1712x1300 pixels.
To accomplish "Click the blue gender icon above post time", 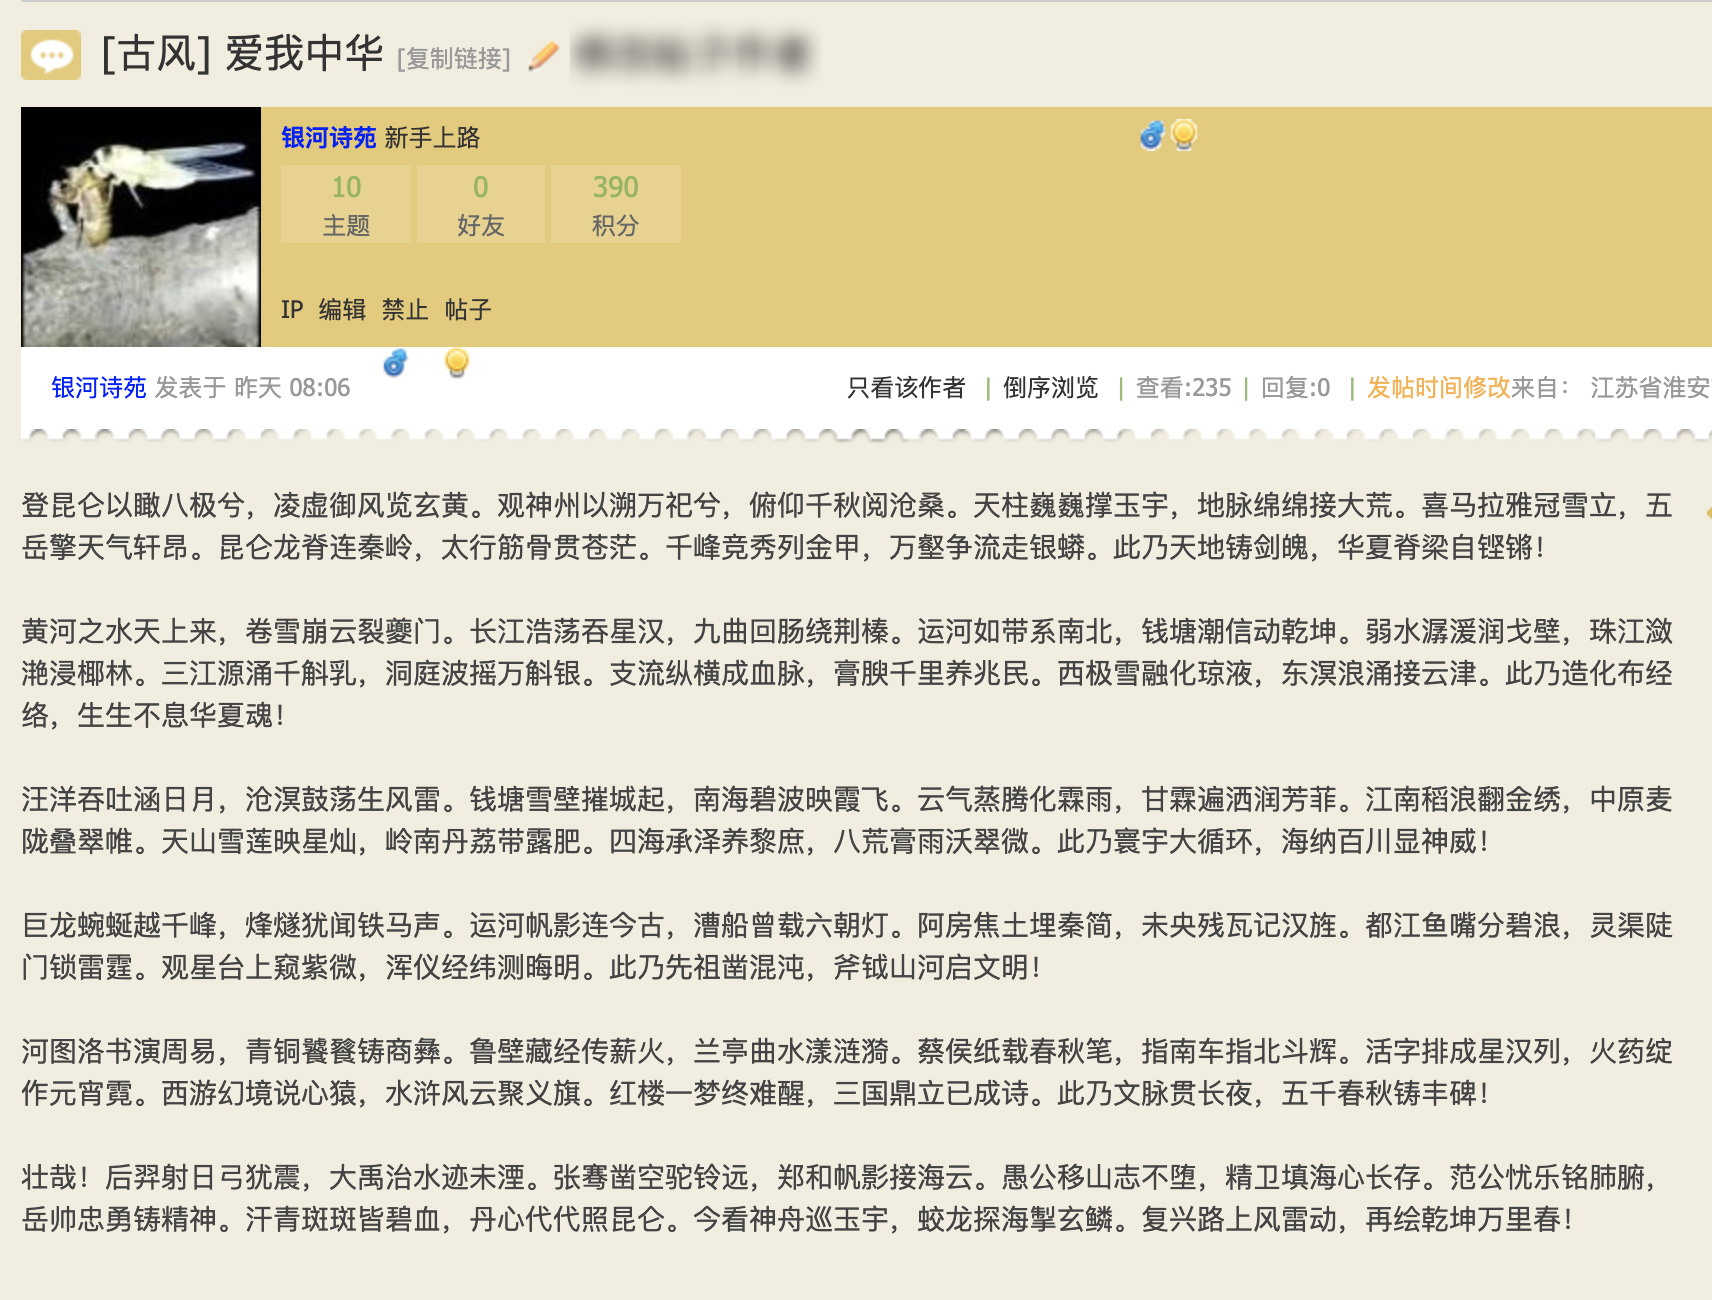I will (x=395, y=363).
